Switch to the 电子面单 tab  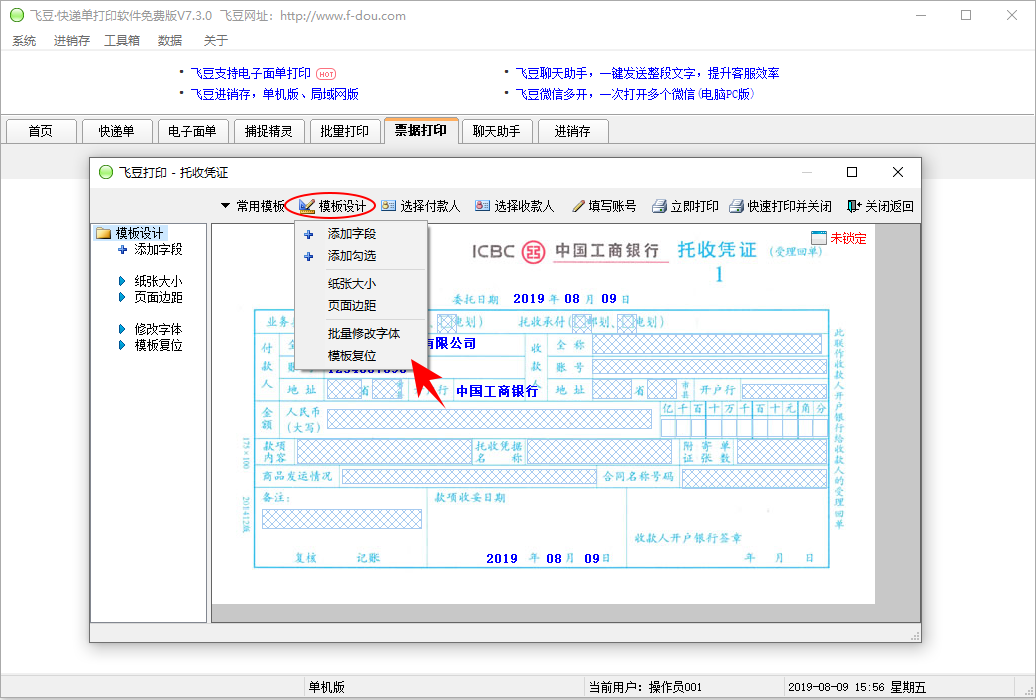tap(193, 131)
